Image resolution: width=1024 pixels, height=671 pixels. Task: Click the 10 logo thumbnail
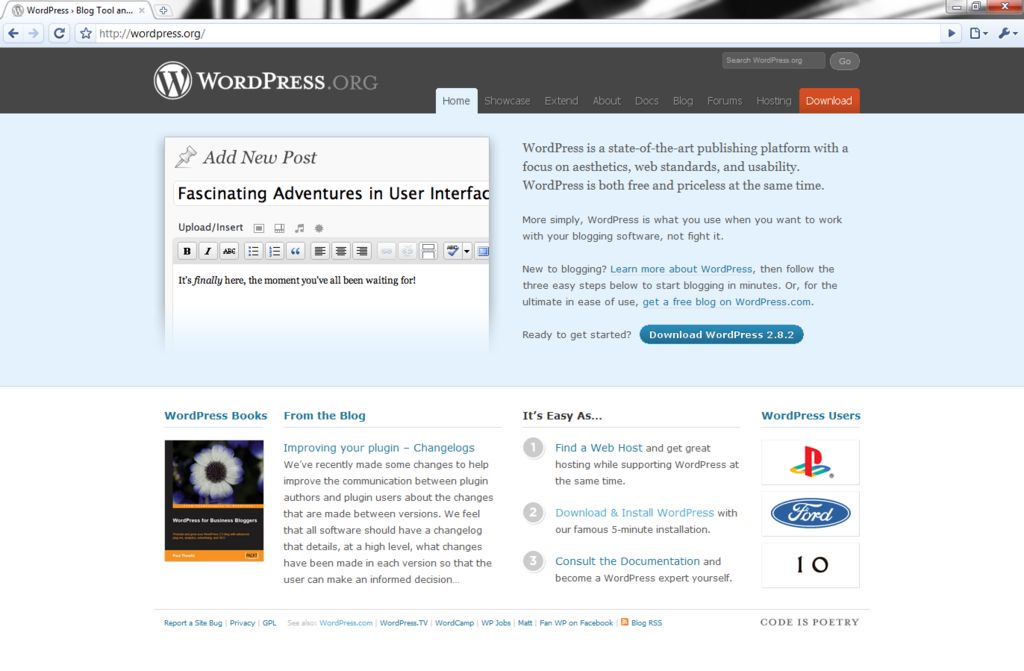point(810,565)
